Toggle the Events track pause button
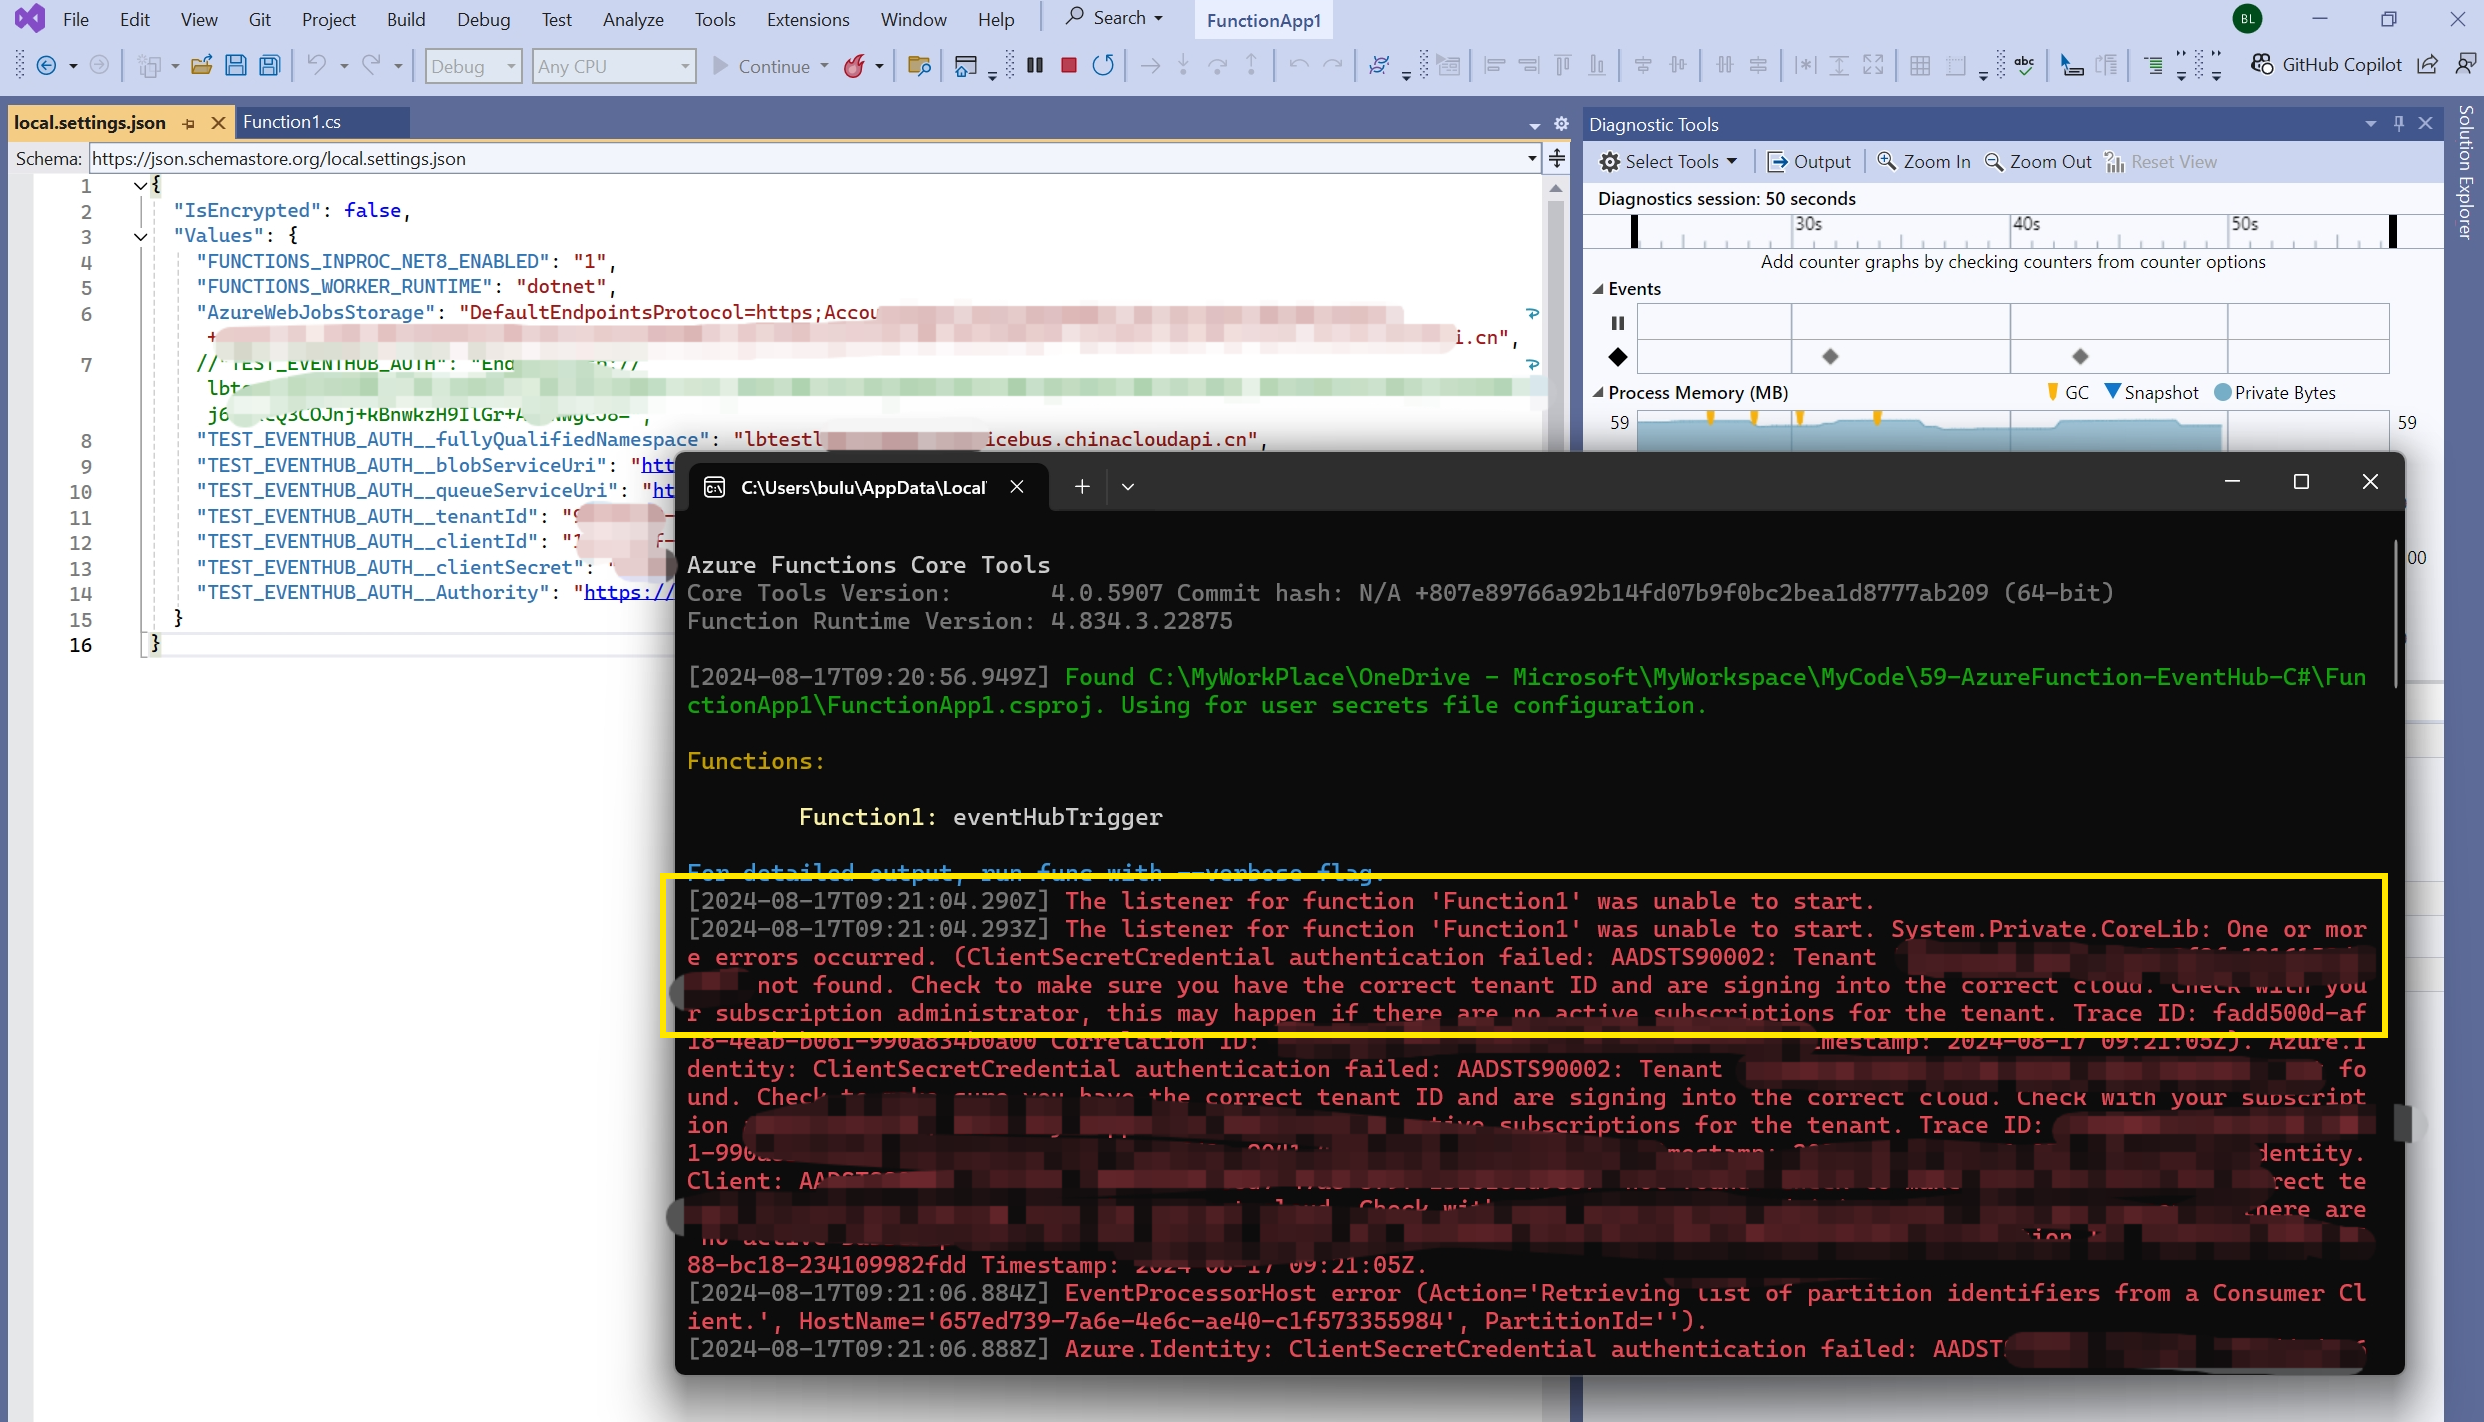2484x1422 pixels. [x=1618, y=323]
